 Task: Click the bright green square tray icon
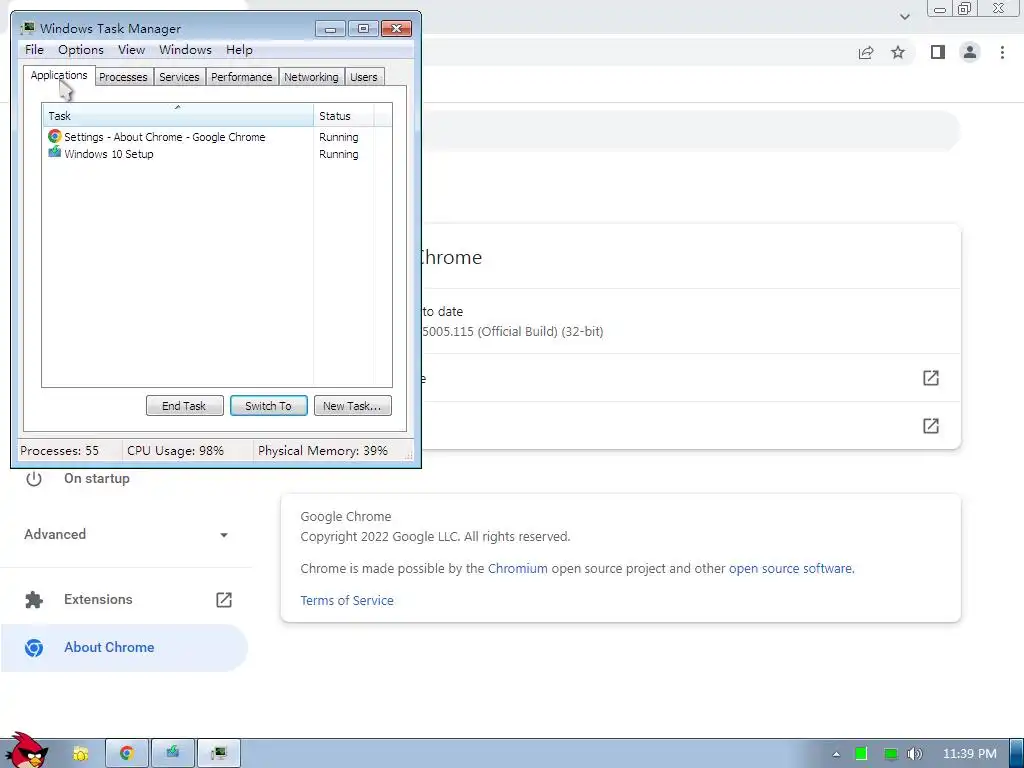pos(861,754)
